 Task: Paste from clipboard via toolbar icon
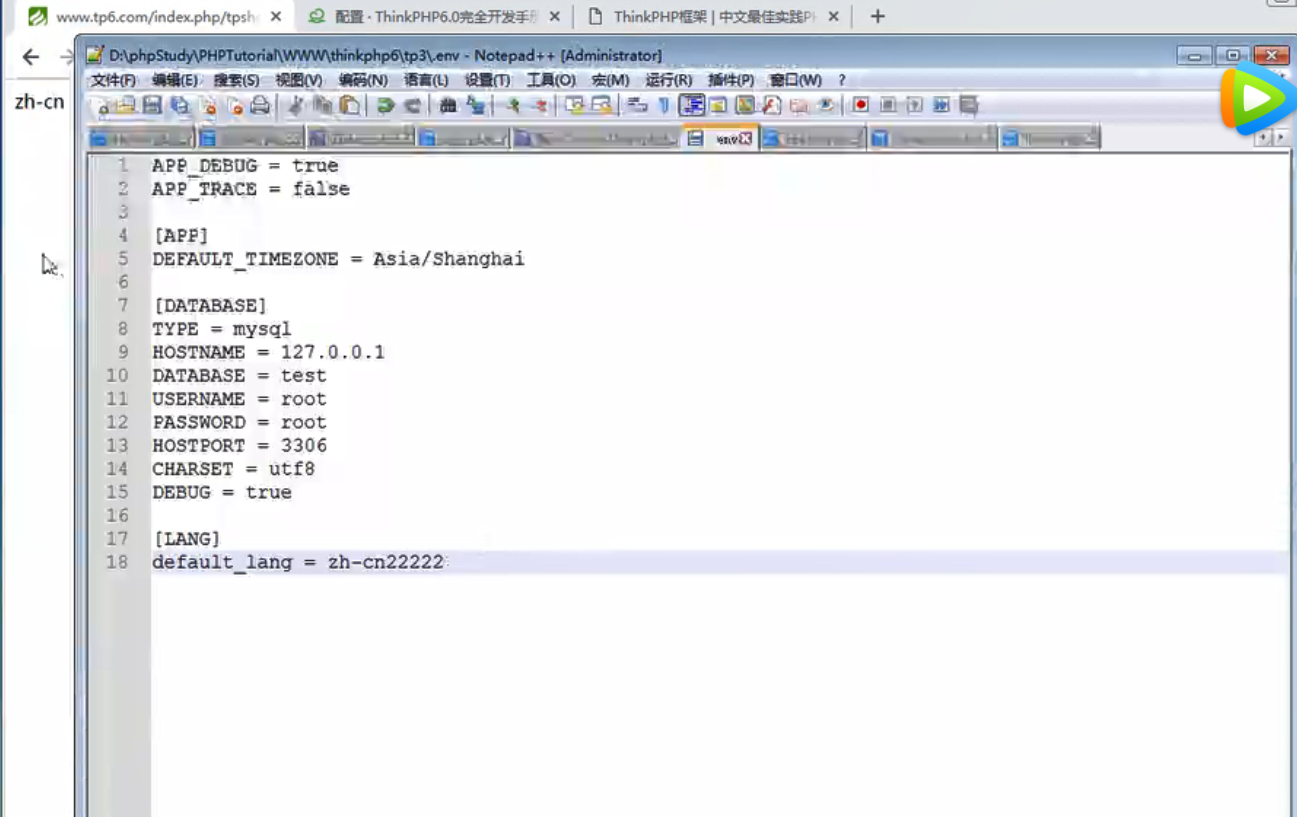tap(350, 105)
